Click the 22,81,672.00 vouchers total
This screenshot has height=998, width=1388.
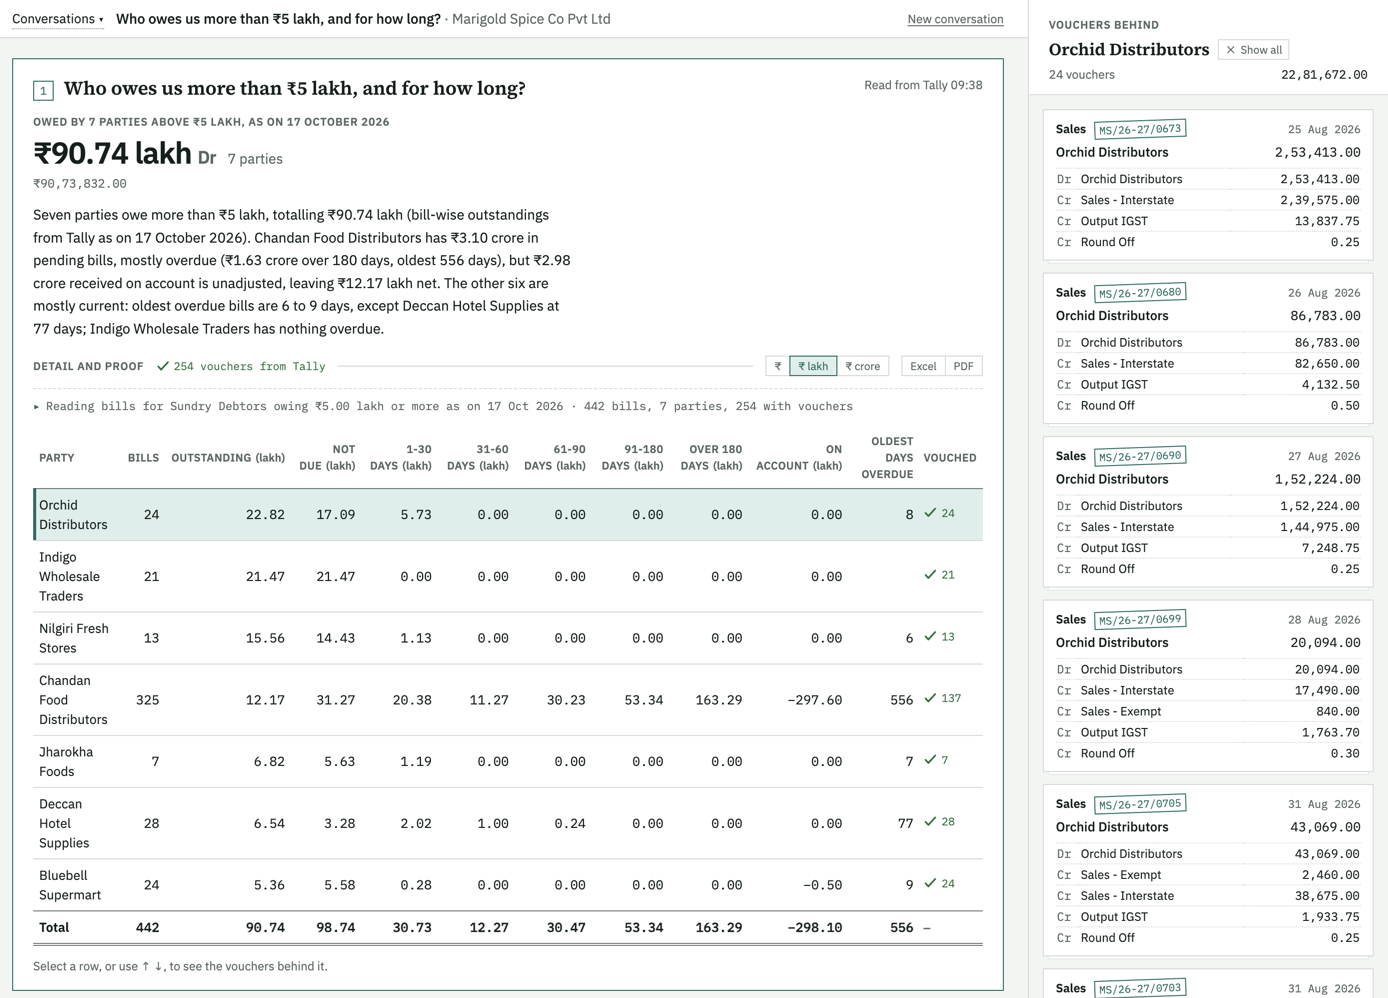pyautogui.click(x=1324, y=75)
